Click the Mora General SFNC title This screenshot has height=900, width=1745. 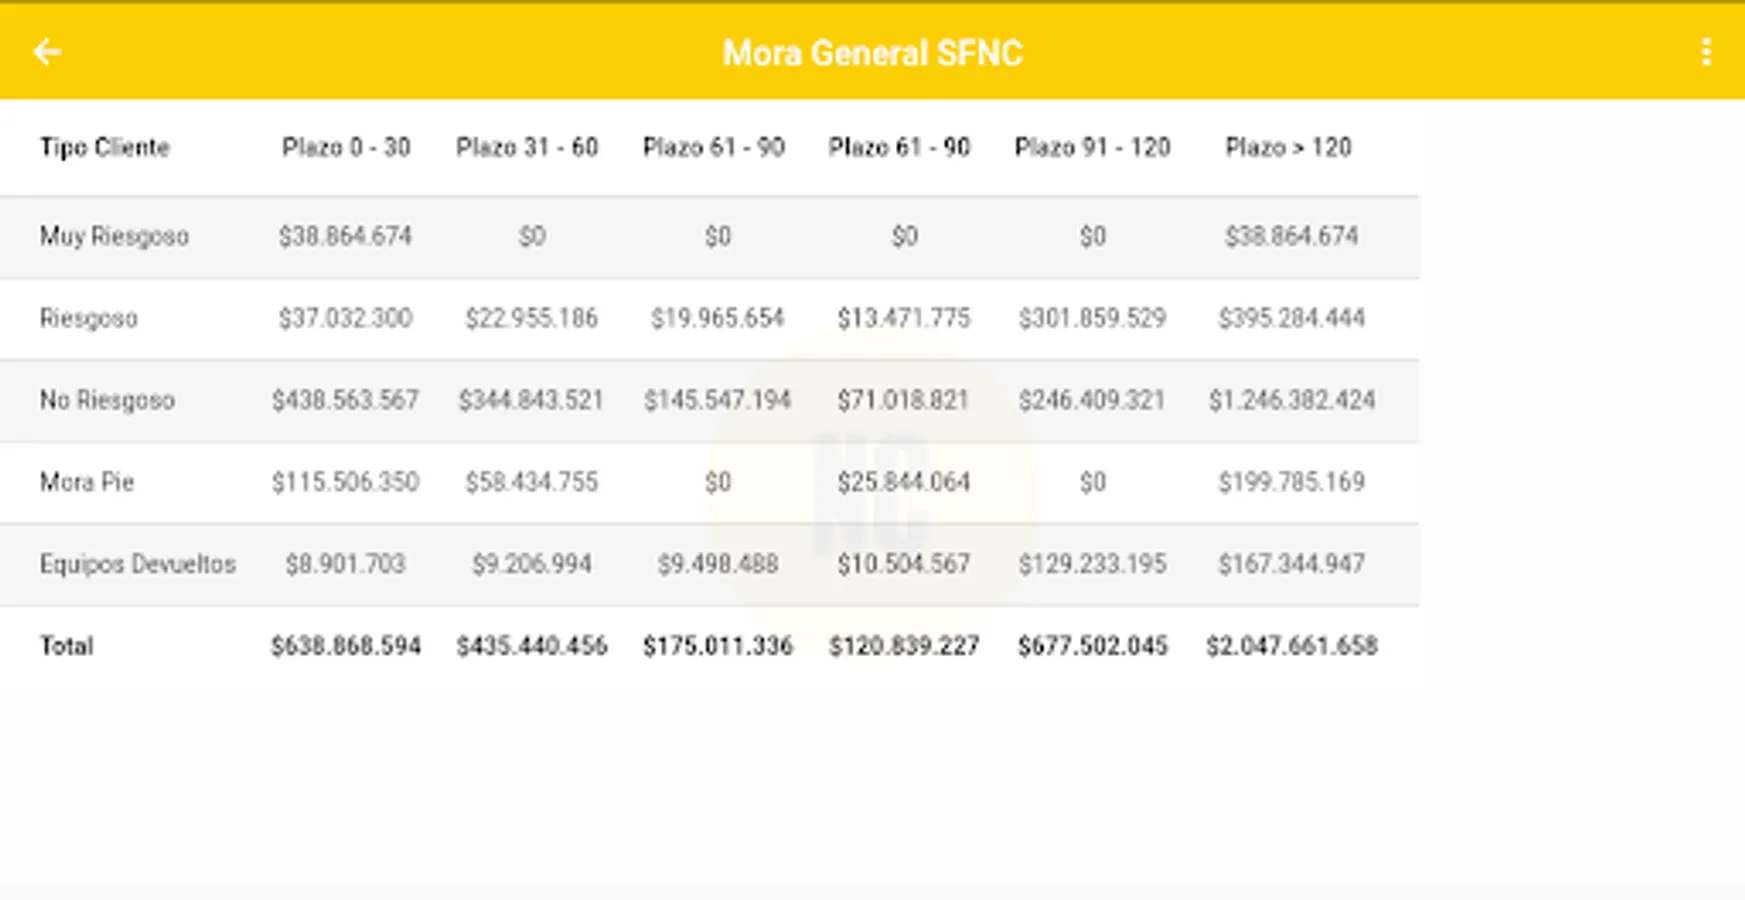coord(872,53)
